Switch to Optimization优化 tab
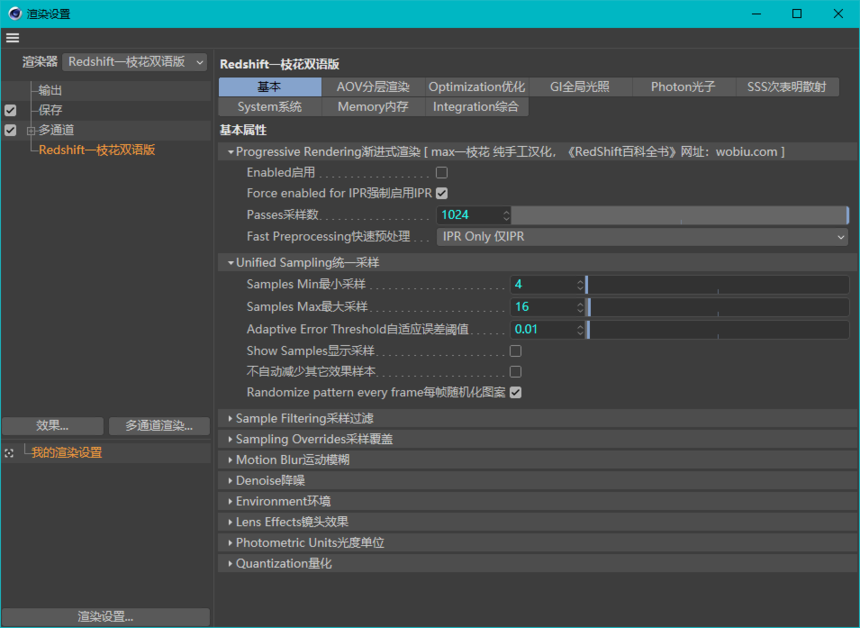Screen dimensions: 860x628 pyautogui.click(x=477, y=87)
